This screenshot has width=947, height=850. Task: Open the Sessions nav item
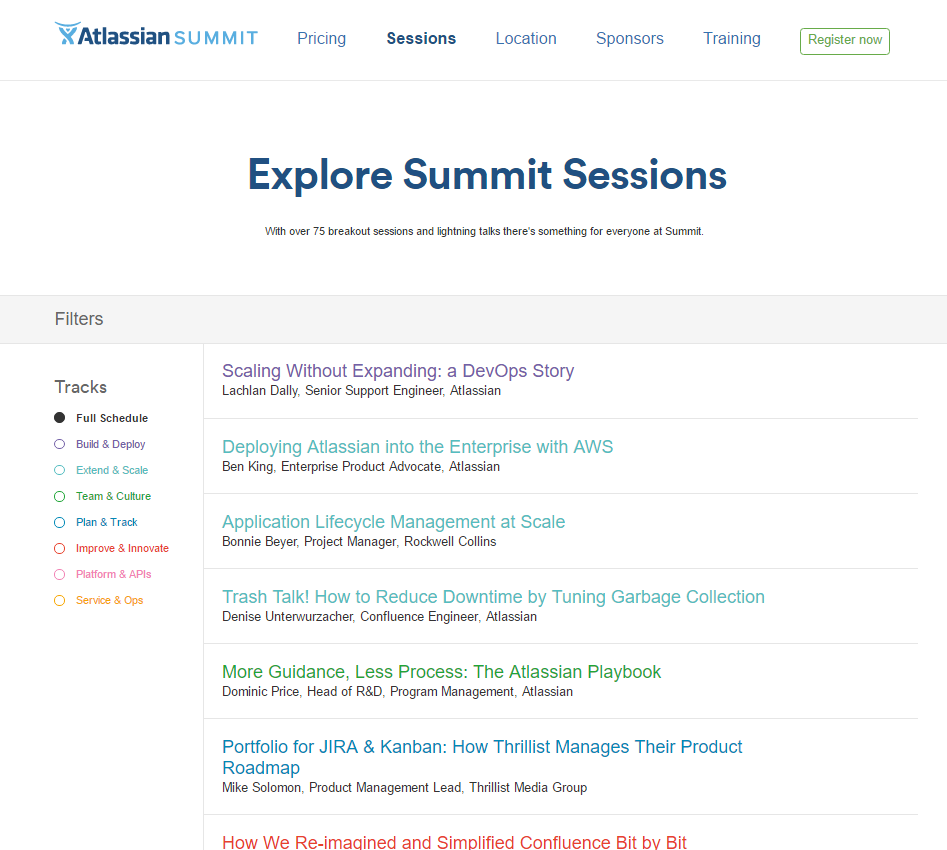(421, 39)
